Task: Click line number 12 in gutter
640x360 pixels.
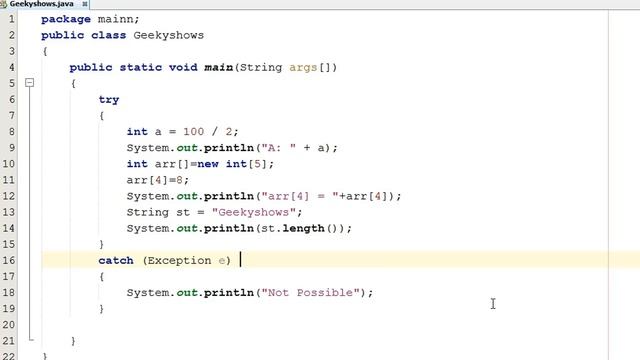Action: 8,196
